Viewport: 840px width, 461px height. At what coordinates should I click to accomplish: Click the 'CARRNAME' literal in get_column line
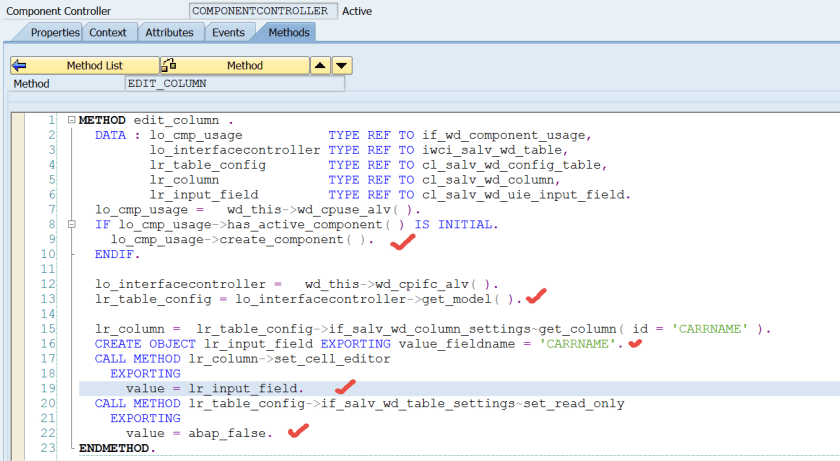tap(710, 329)
